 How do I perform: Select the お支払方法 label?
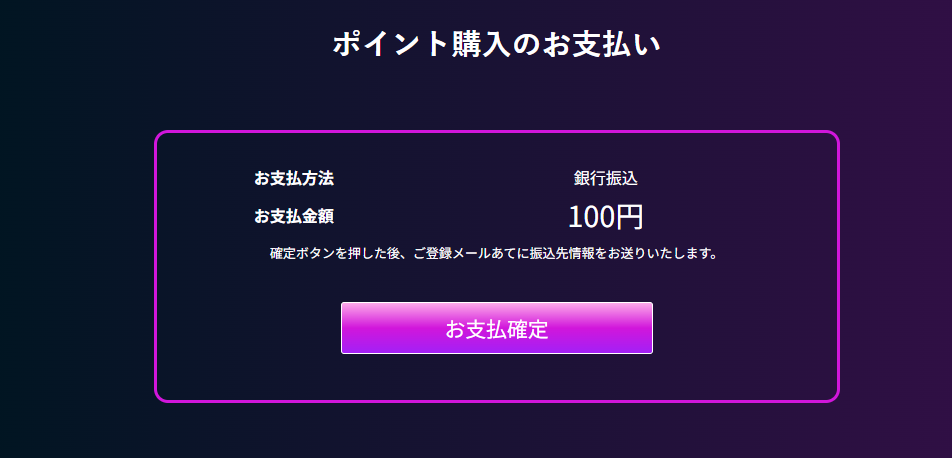pyautogui.click(x=294, y=179)
